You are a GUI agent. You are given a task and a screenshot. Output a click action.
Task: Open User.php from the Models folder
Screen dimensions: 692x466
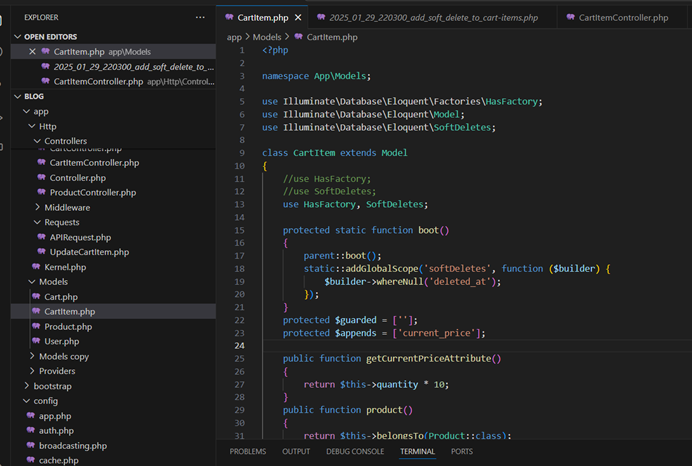[61, 341]
